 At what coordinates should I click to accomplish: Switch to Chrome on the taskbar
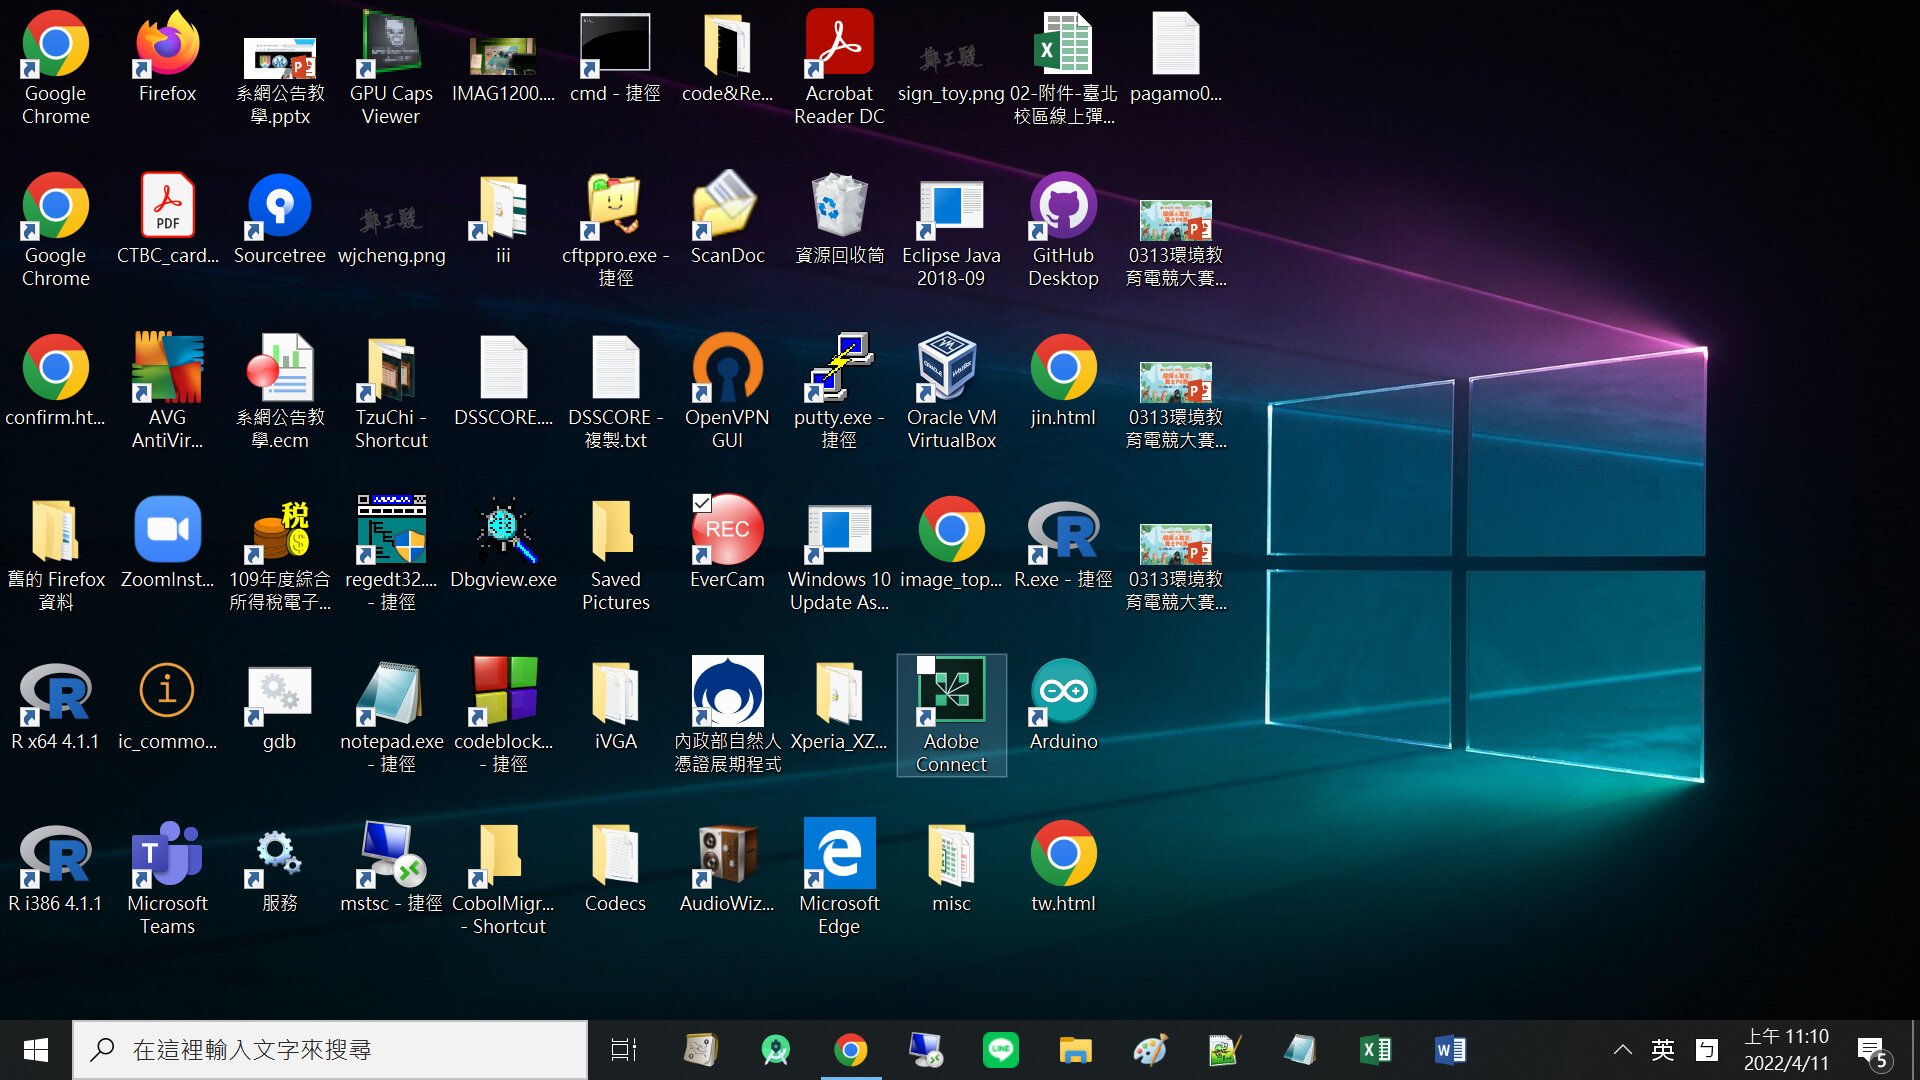tap(851, 1050)
